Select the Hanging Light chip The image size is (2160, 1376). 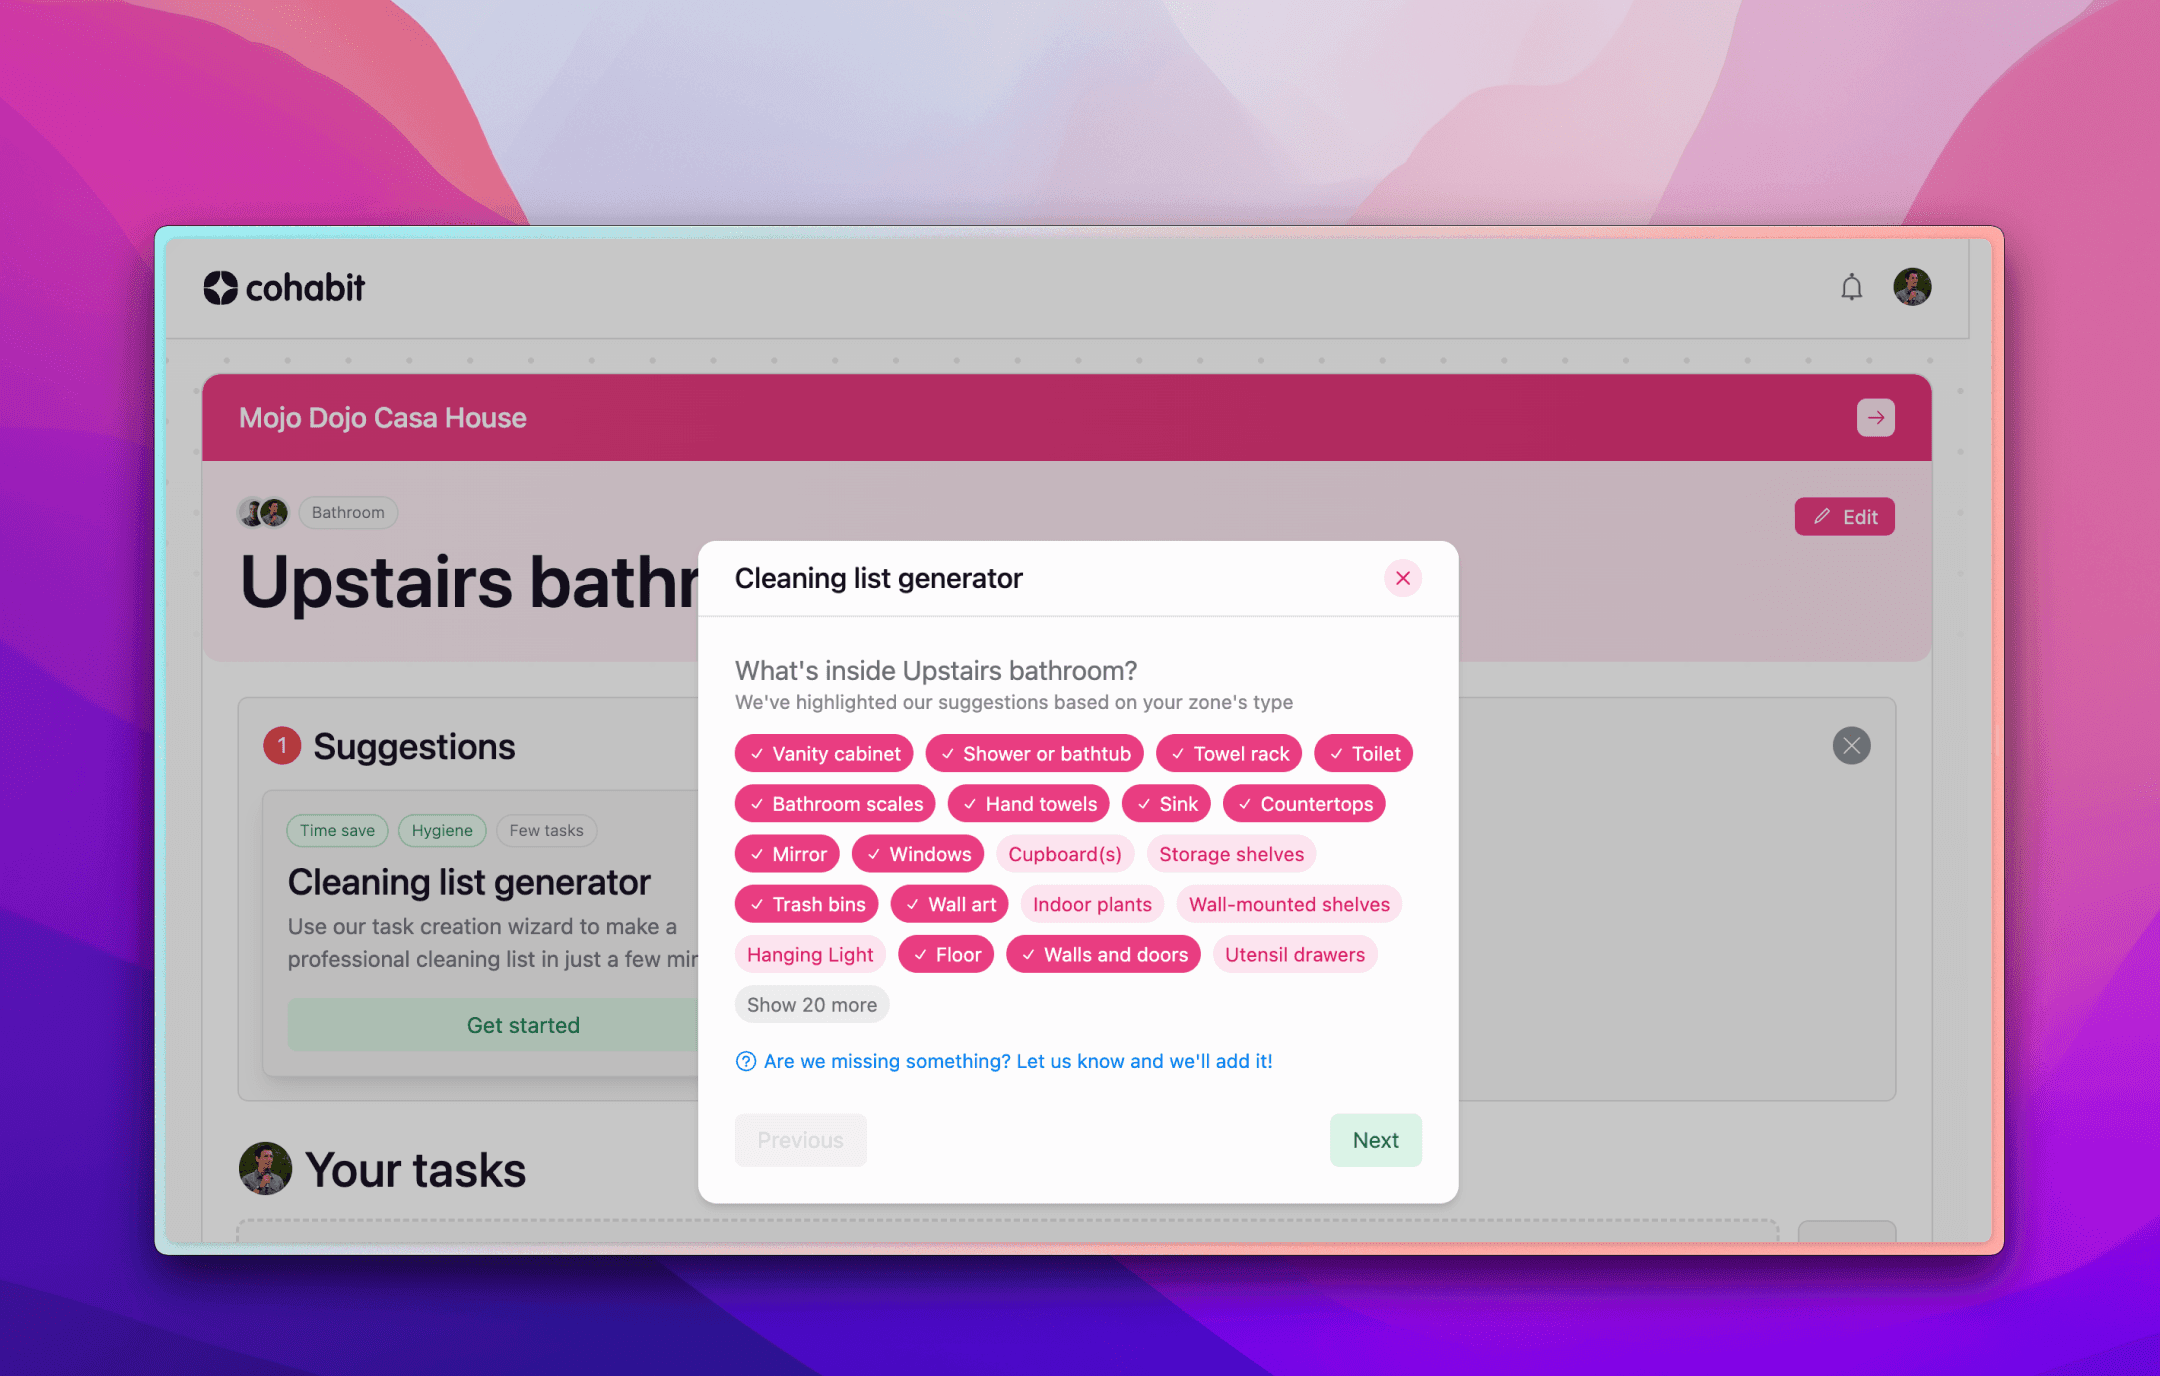coord(810,954)
